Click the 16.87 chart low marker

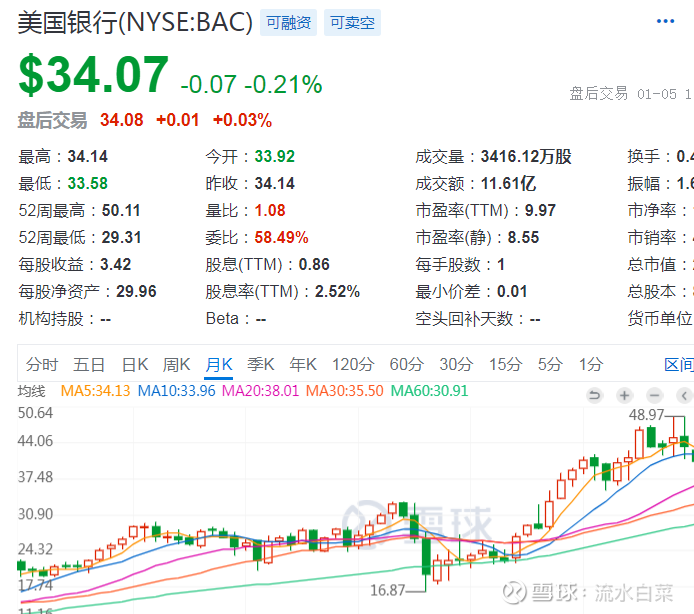pos(388,590)
